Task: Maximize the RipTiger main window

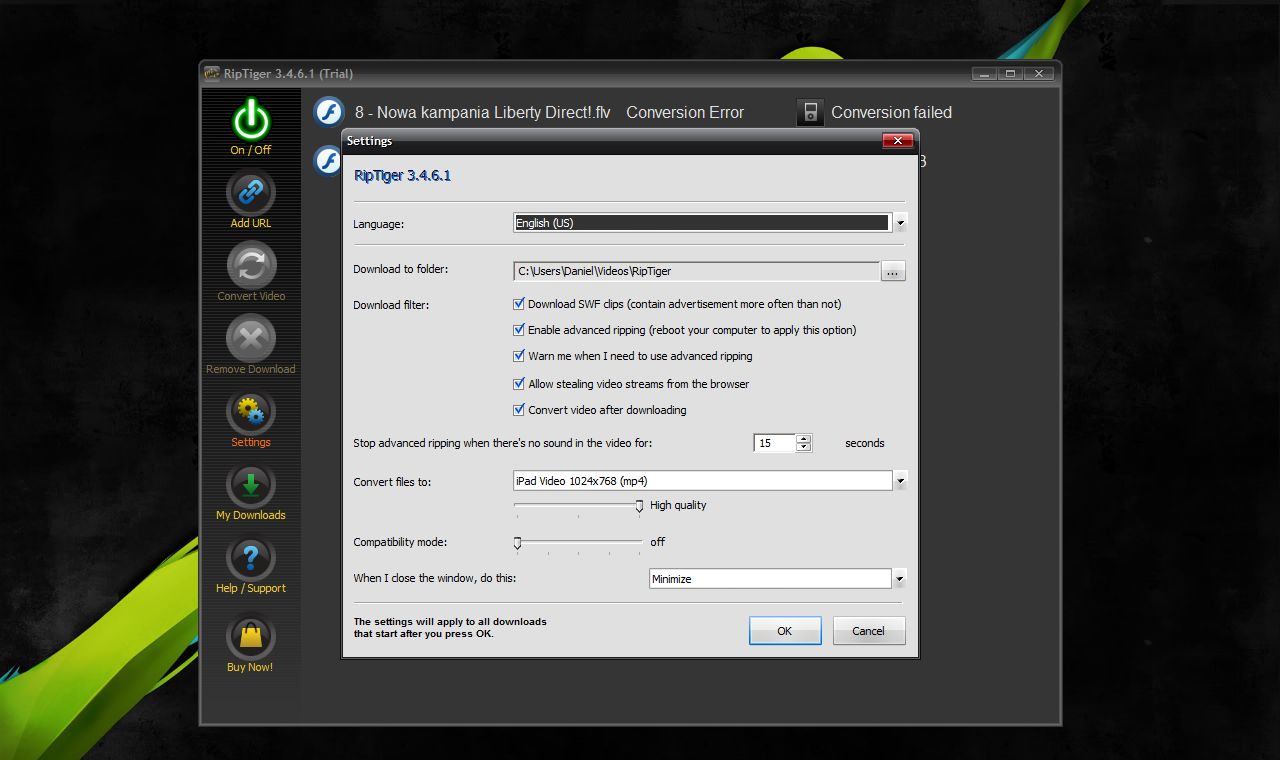Action: coord(1011,73)
